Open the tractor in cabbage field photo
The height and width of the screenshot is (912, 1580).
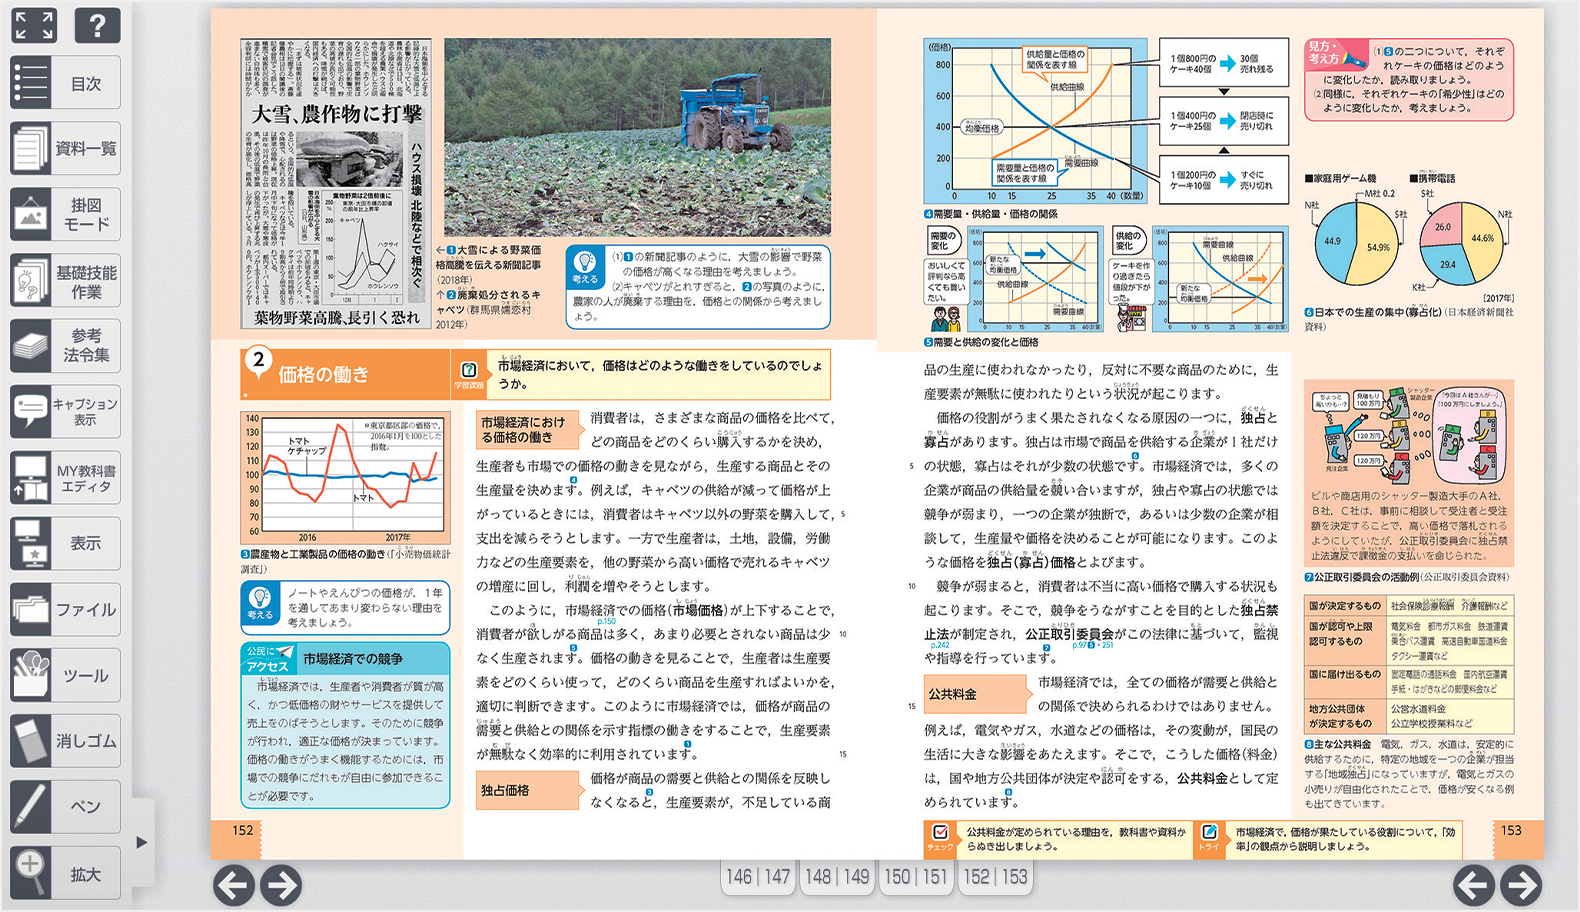point(638,138)
